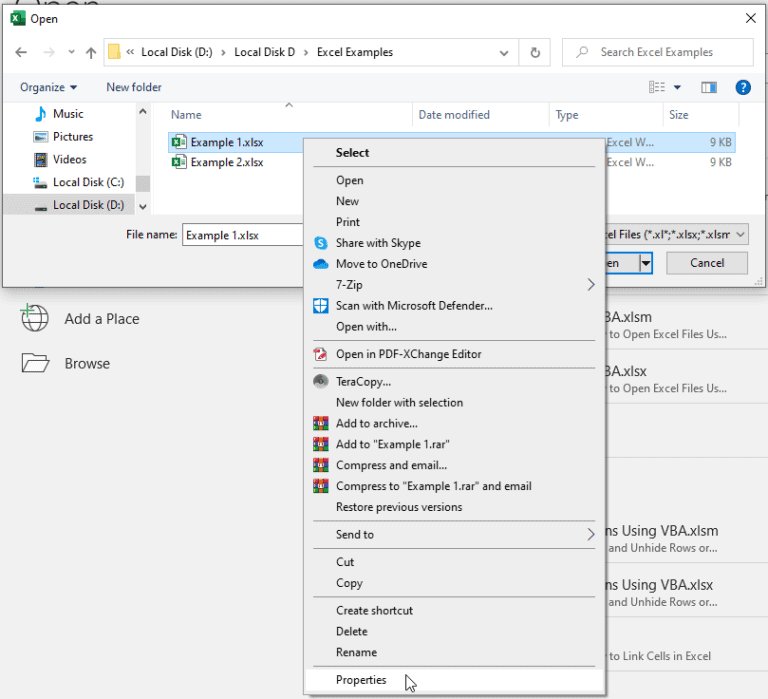Screen dimensions: 768x699
Task: Open the recent locations chevron
Action: coord(72,52)
